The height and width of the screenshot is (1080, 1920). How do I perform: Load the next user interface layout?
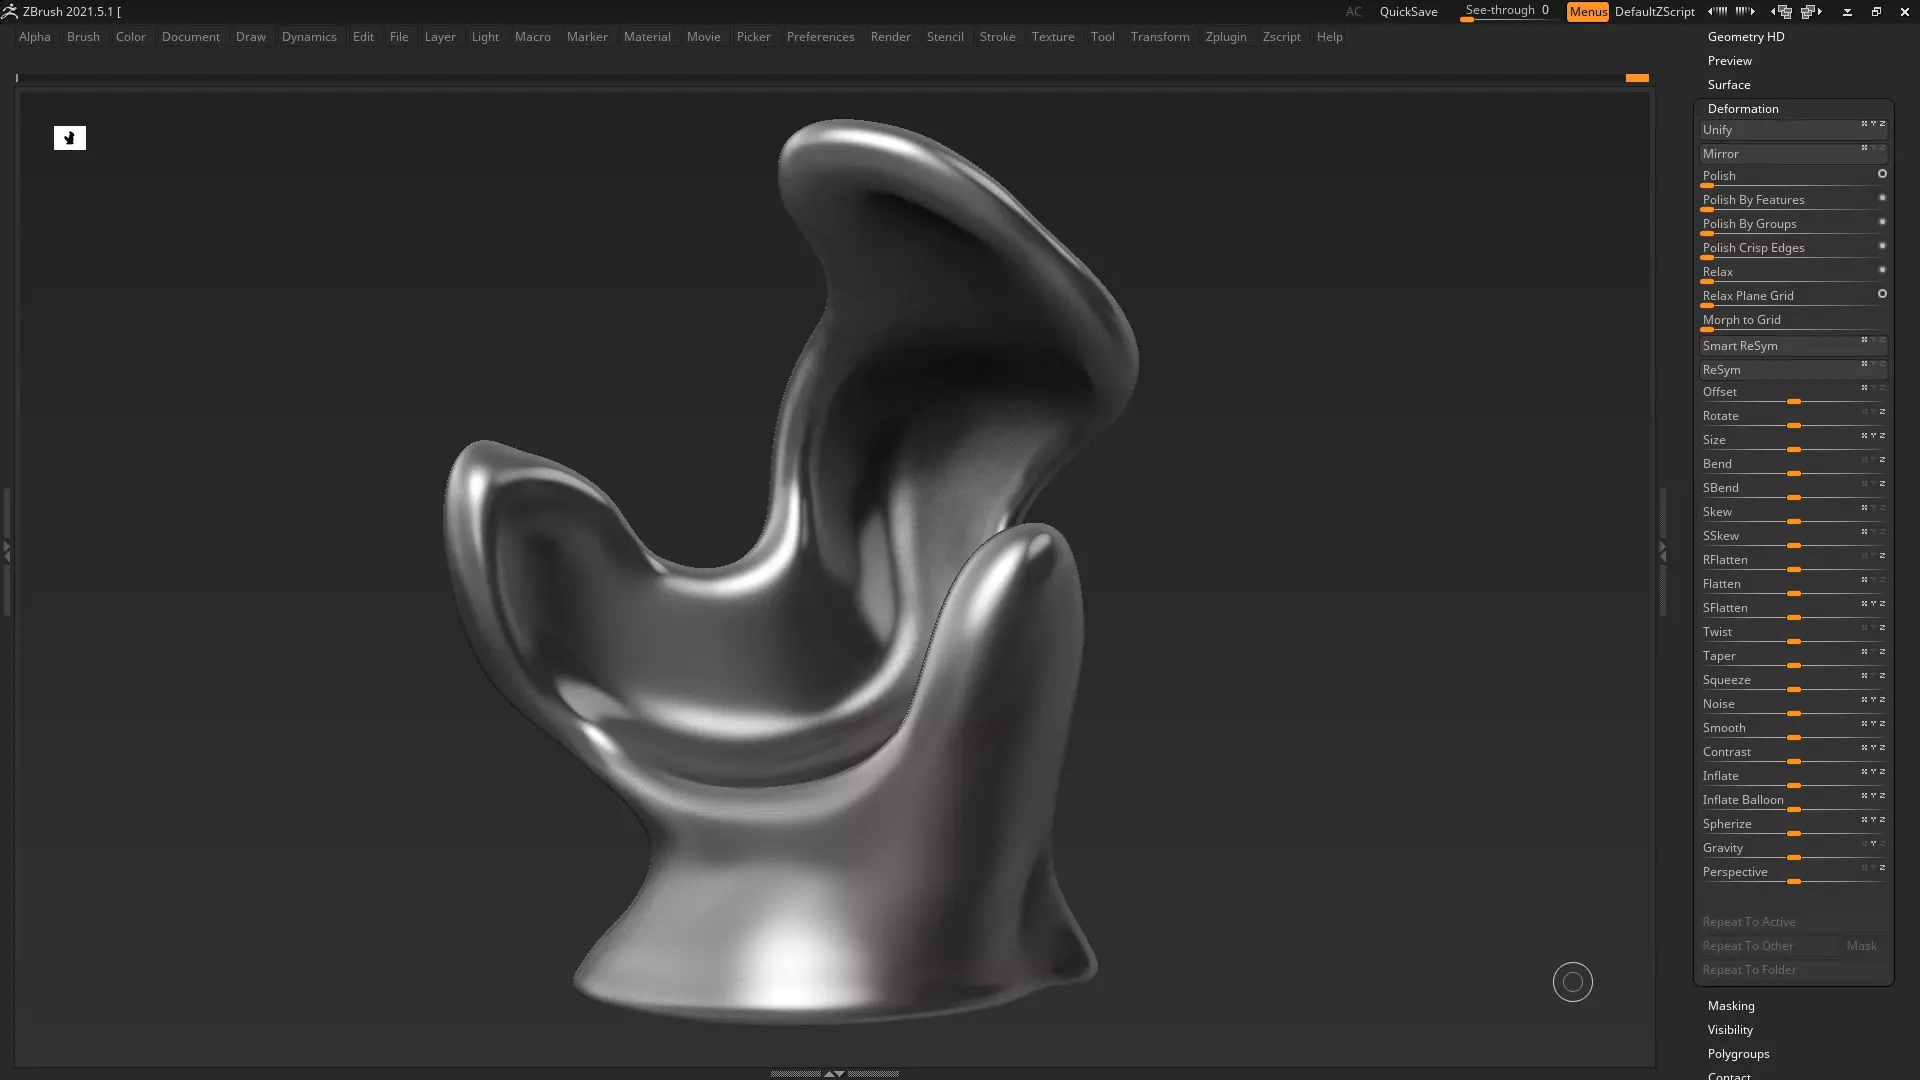tap(1812, 12)
